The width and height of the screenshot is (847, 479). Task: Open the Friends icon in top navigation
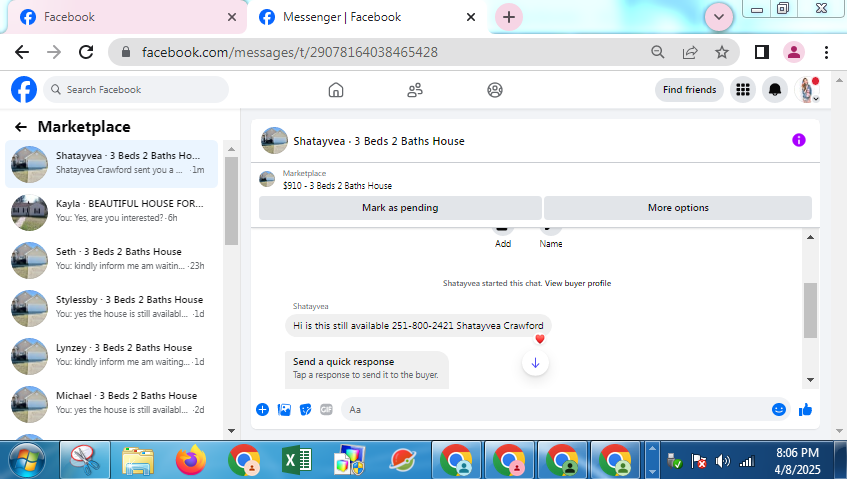click(x=415, y=90)
